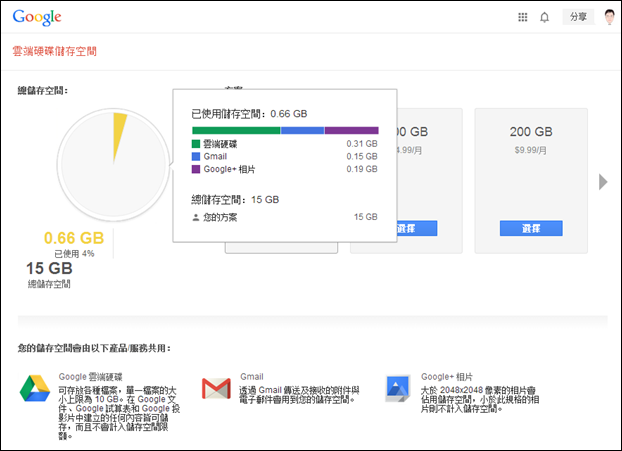
Task: Open the account avatar menu
Action: (609, 17)
